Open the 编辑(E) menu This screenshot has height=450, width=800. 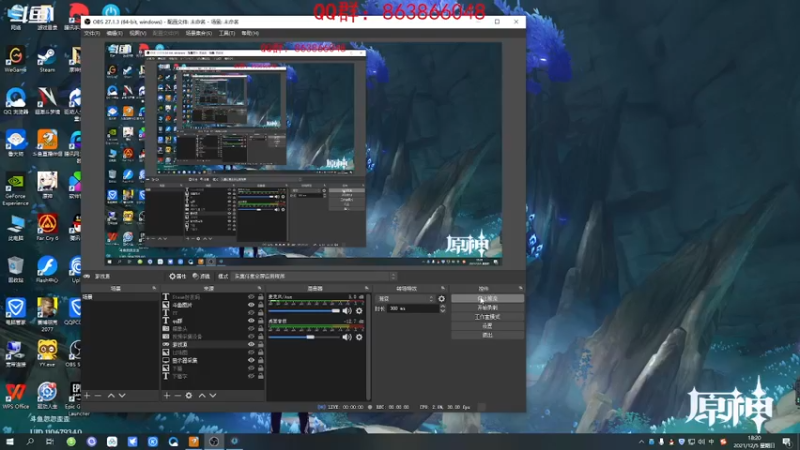pos(114,33)
